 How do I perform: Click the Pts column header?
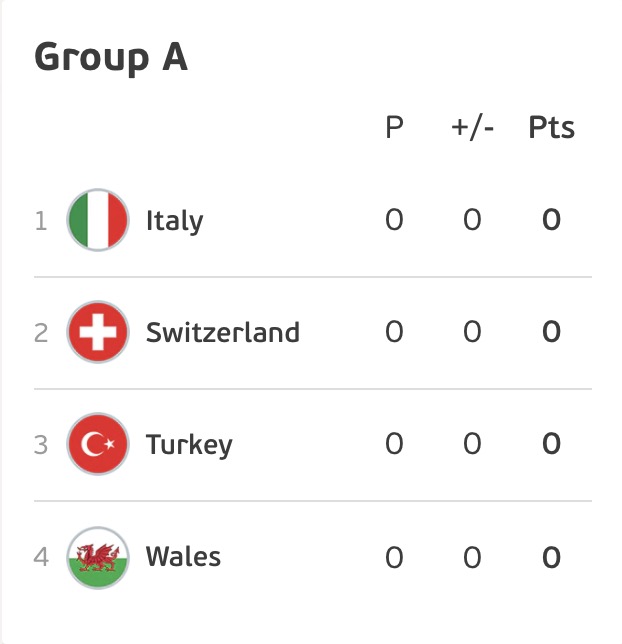[551, 127]
